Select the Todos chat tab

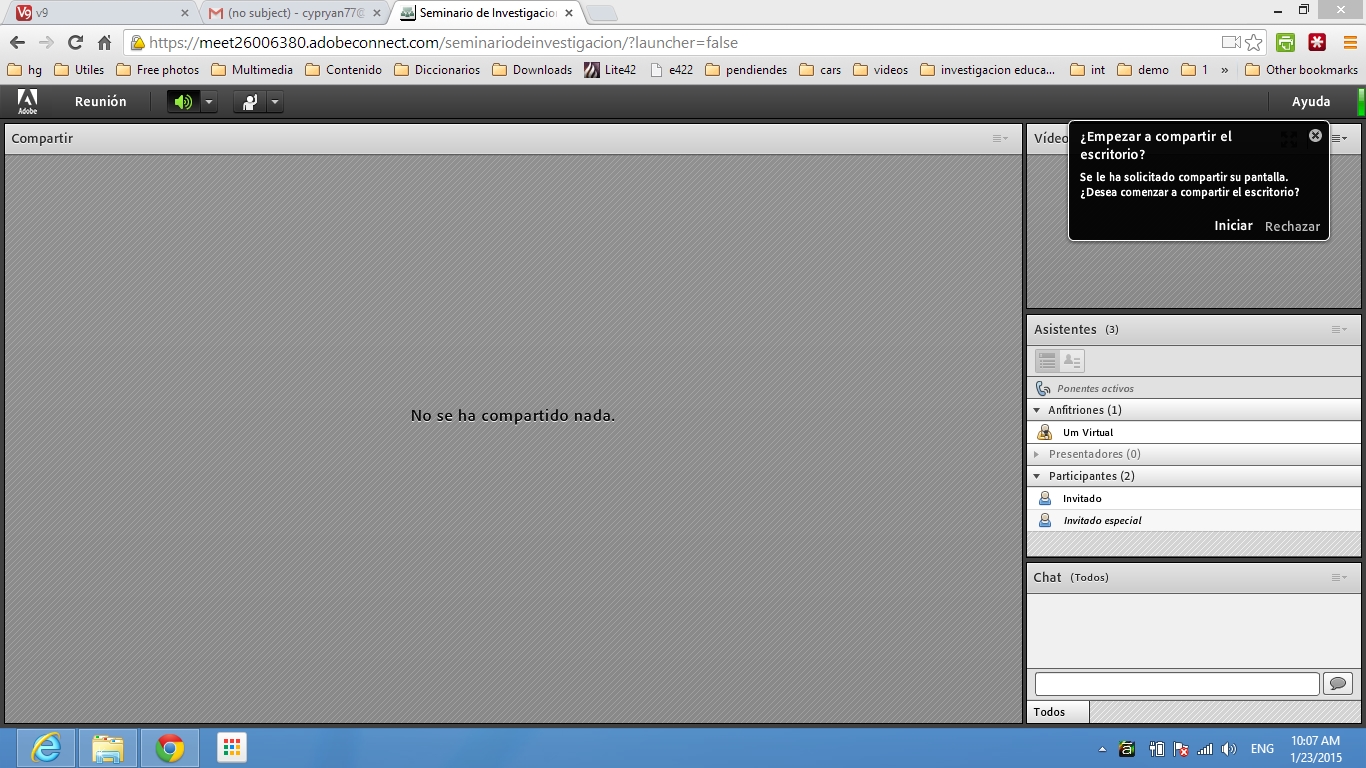coord(1058,712)
